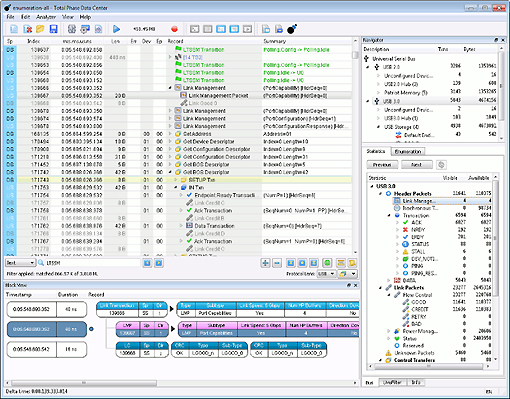Image resolution: width=510 pixels, height=399 pixels.
Task: Click the search next arrow button
Action: 159,263
